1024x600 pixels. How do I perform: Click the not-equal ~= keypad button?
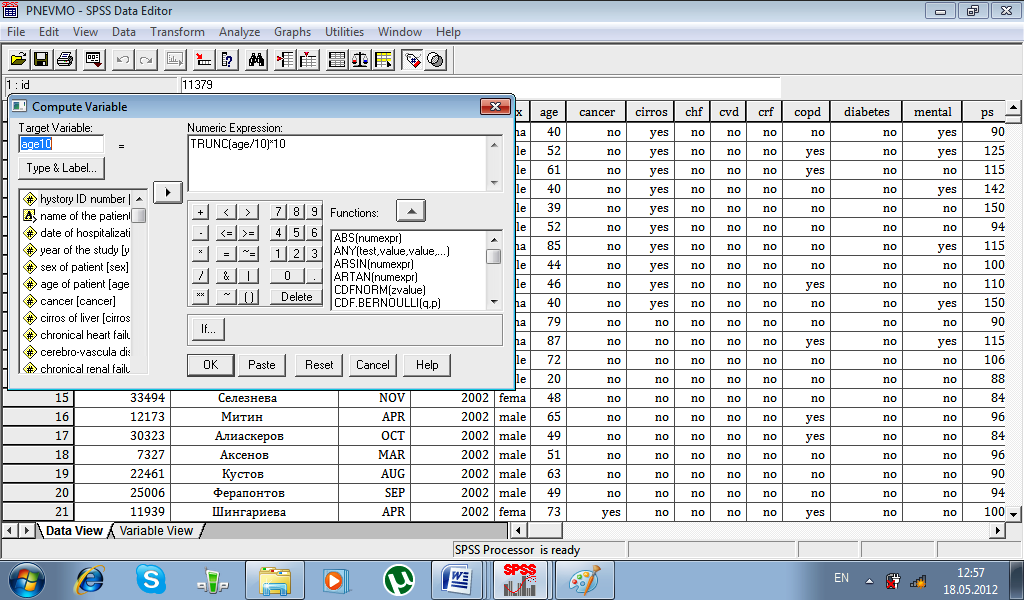pyautogui.click(x=249, y=254)
